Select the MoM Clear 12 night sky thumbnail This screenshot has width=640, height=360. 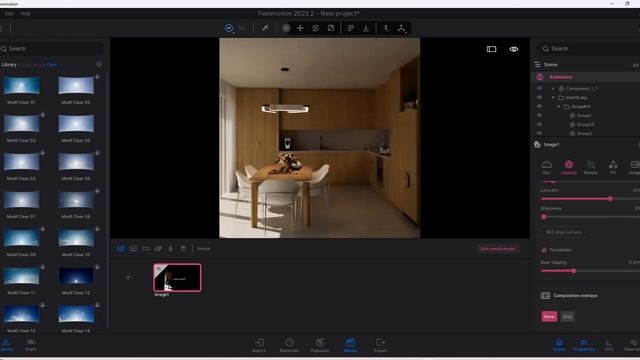76,276
